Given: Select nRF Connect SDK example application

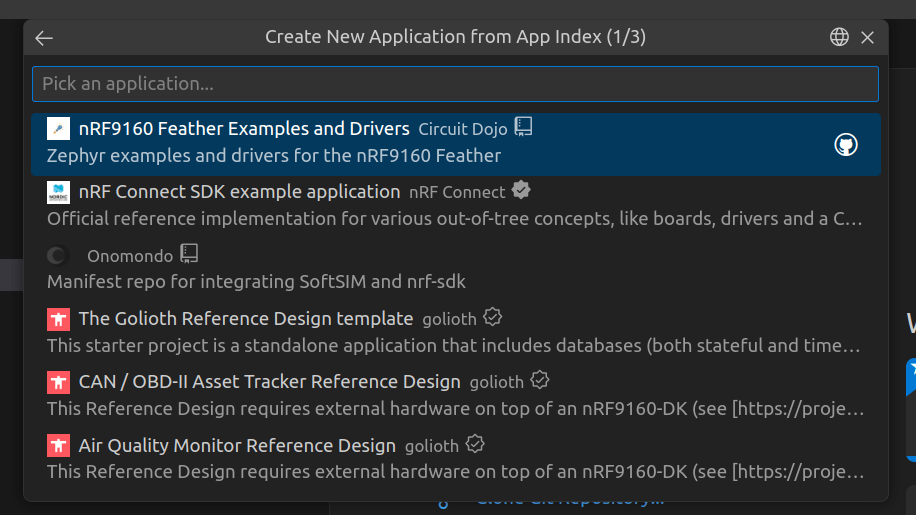Looking at the screenshot, I should pyautogui.click(x=456, y=207).
